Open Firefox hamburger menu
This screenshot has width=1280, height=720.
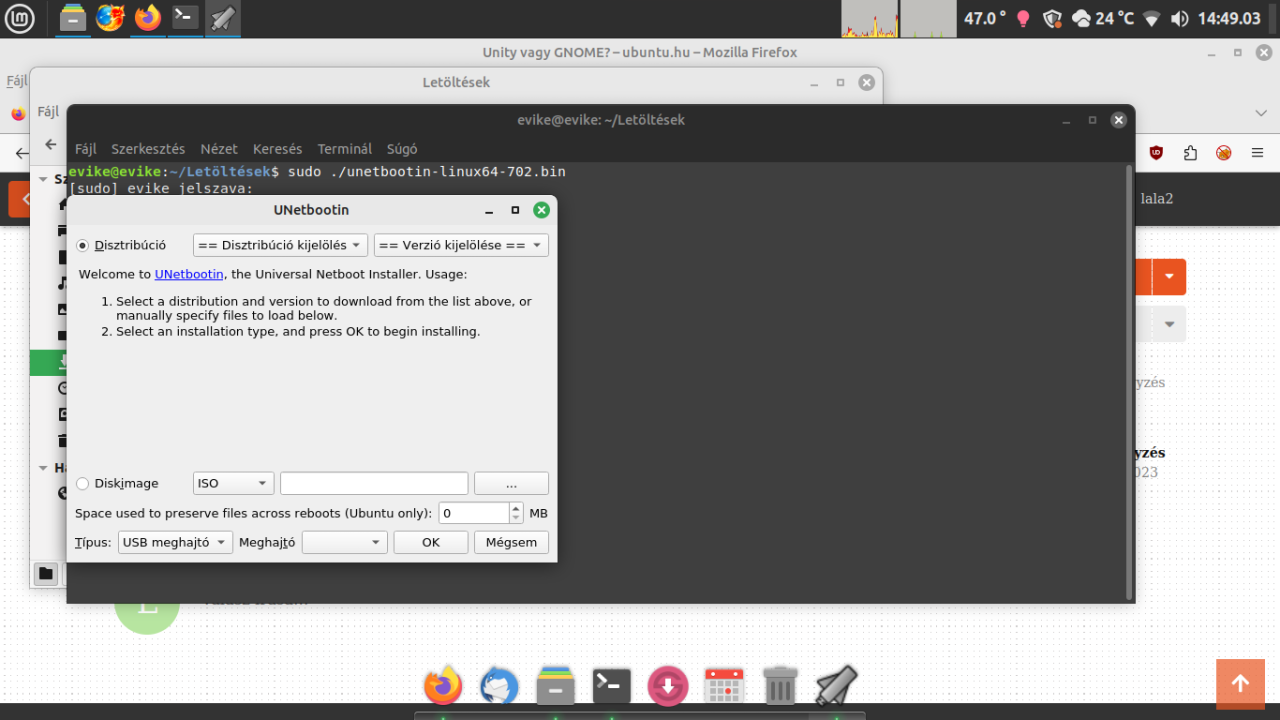click(1257, 153)
